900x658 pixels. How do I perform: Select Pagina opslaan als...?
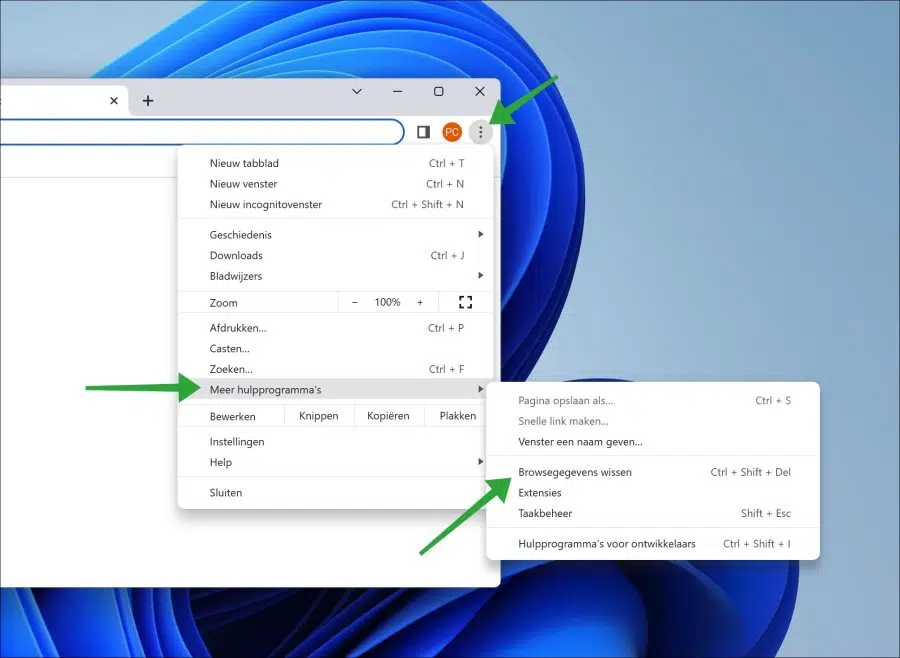pyautogui.click(x=653, y=400)
